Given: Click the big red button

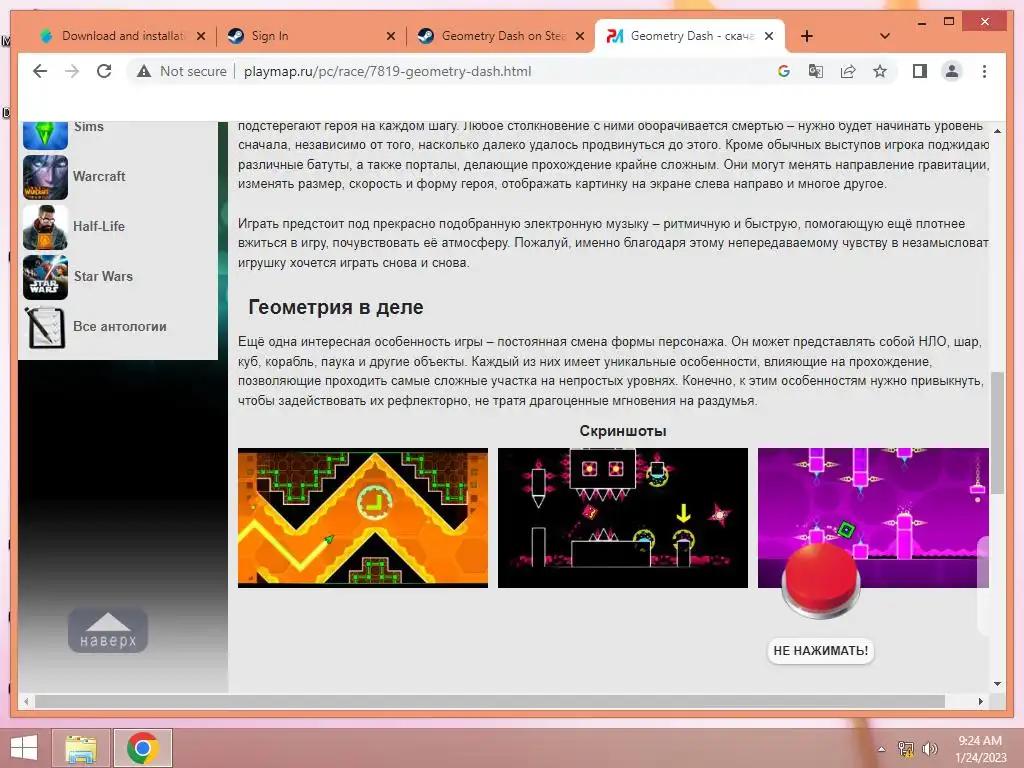Looking at the screenshot, I should click(x=821, y=580).
